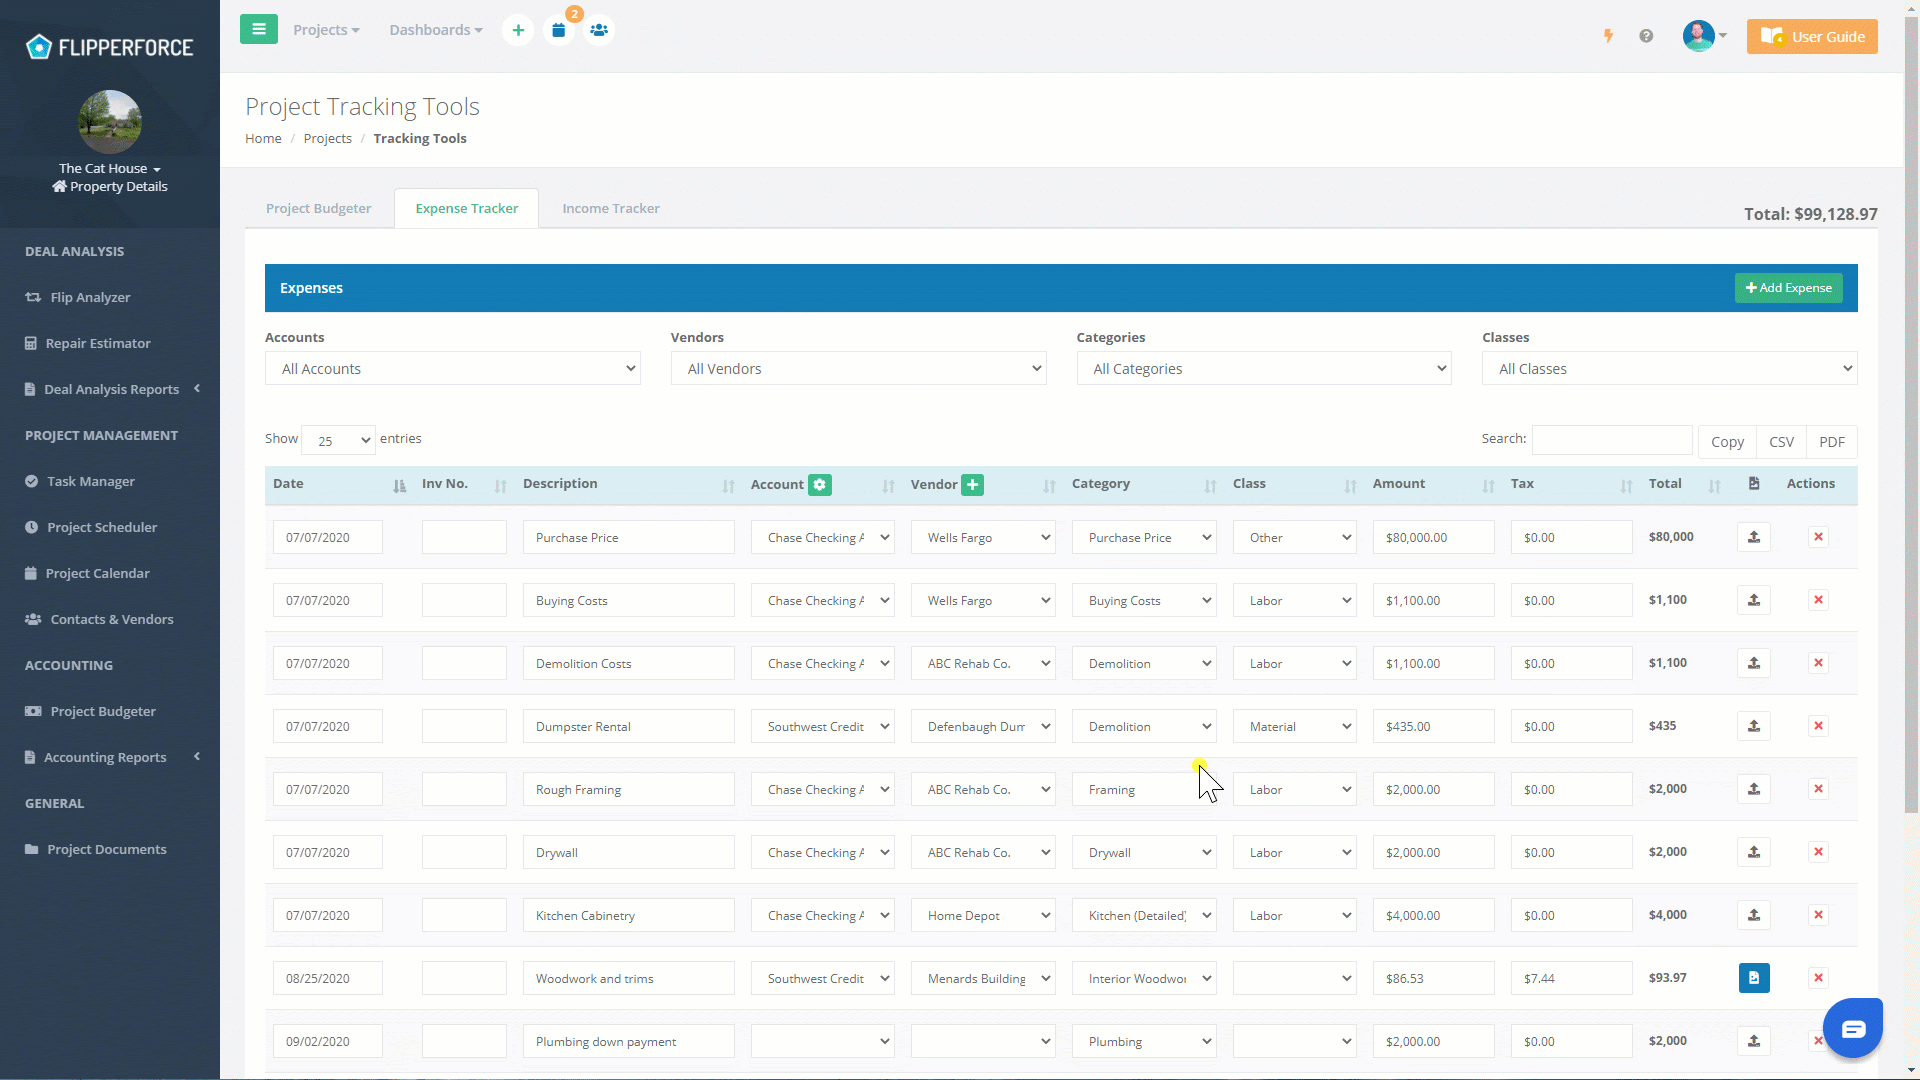Image resolution: width=1920 pixels, height=1080 pixels.
Task: Change Show entries count dropdown
Action: 337,440
